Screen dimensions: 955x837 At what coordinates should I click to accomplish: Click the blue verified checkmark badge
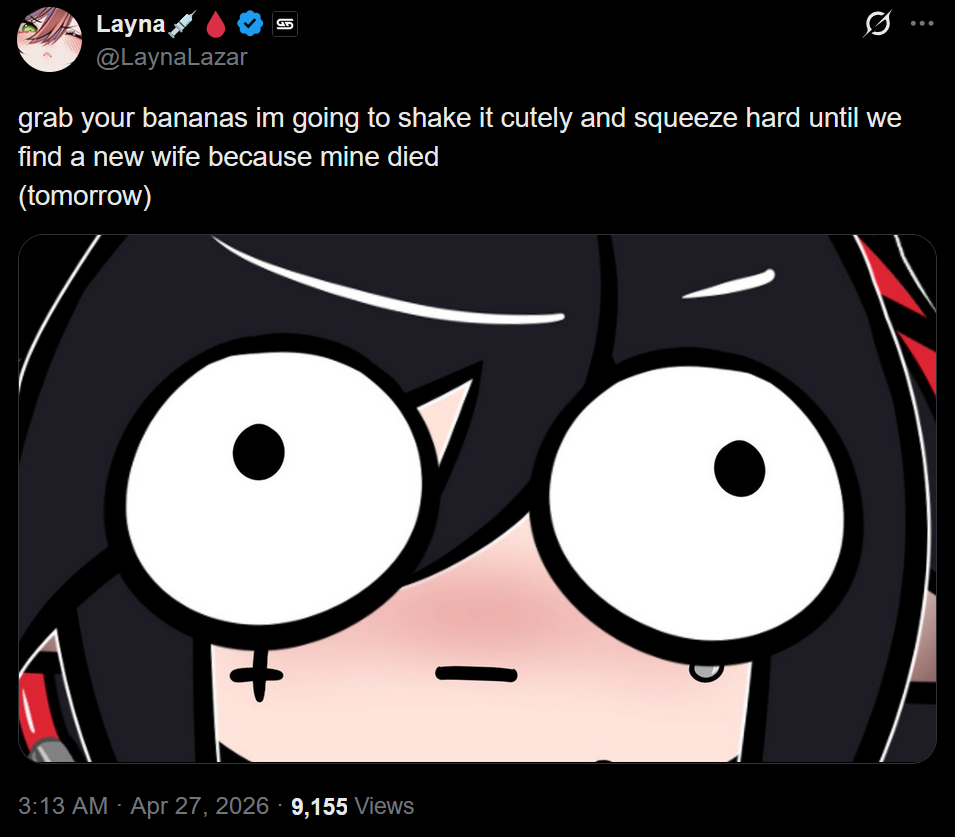click(250, 24)
